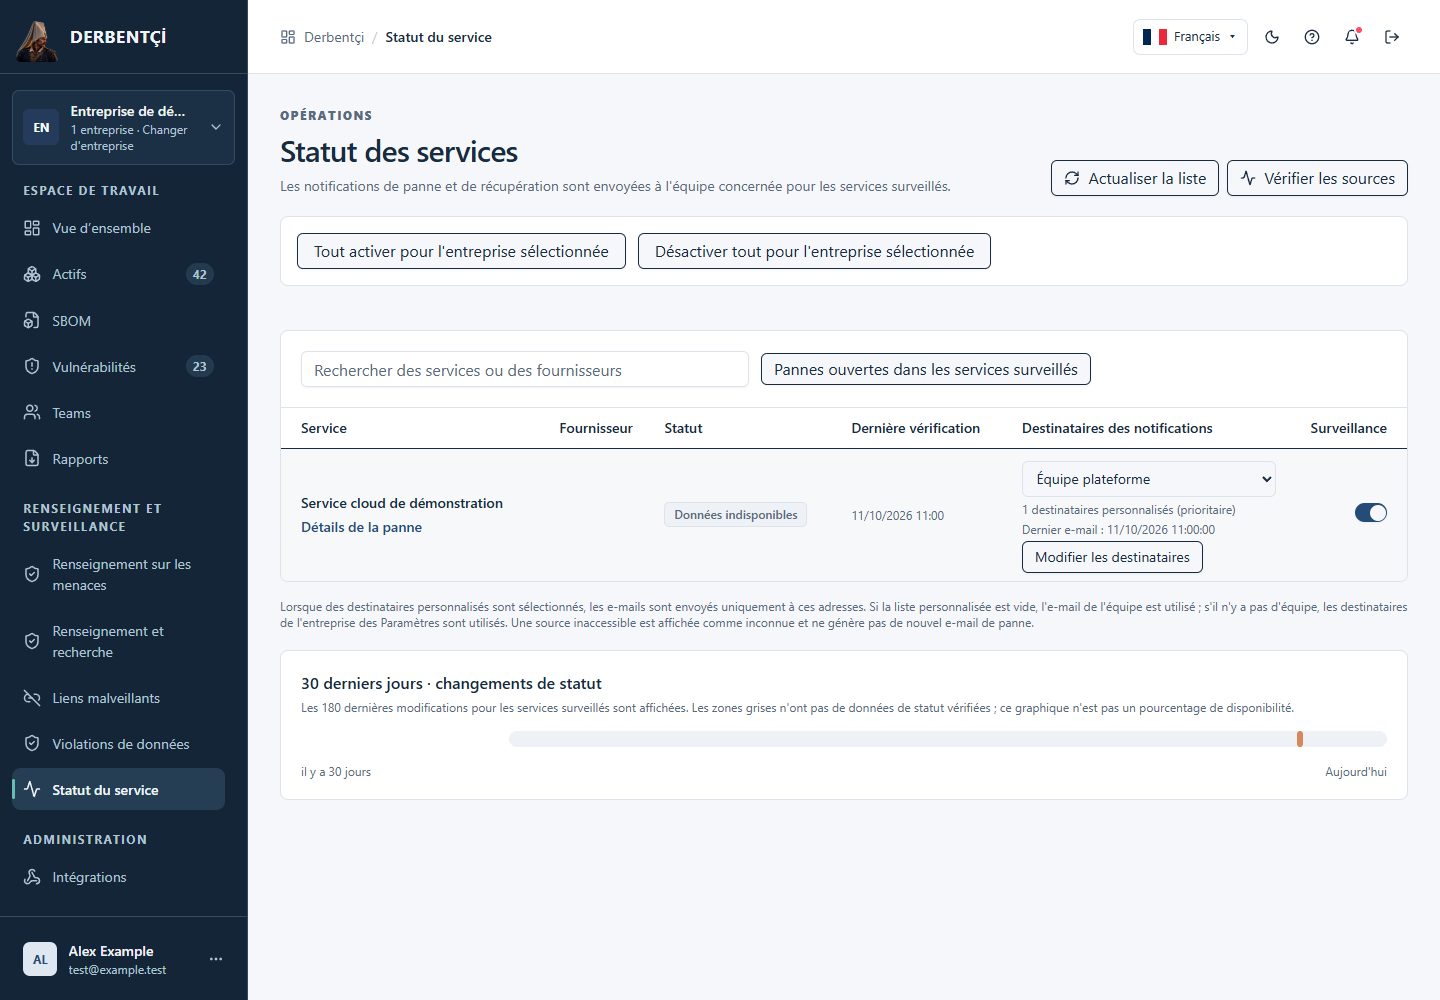The width and height of the screenshot is (1440, 1000).
Task: Open the Équipe plateforme recipients dropdown
Action: [x=1149, y=479]
